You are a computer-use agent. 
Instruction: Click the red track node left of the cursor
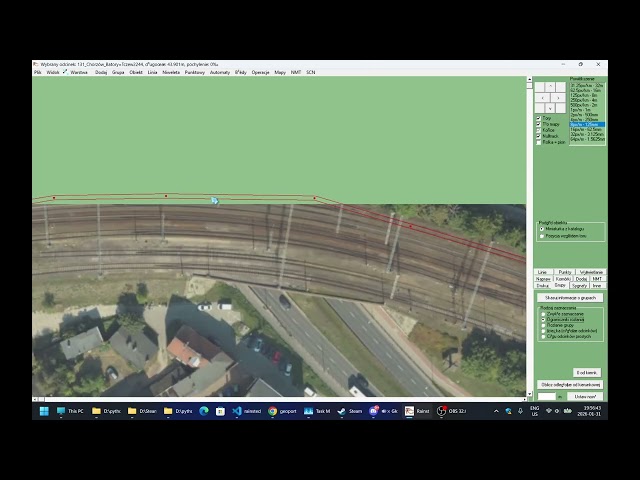pyautogui.click(x=166, y=196)
